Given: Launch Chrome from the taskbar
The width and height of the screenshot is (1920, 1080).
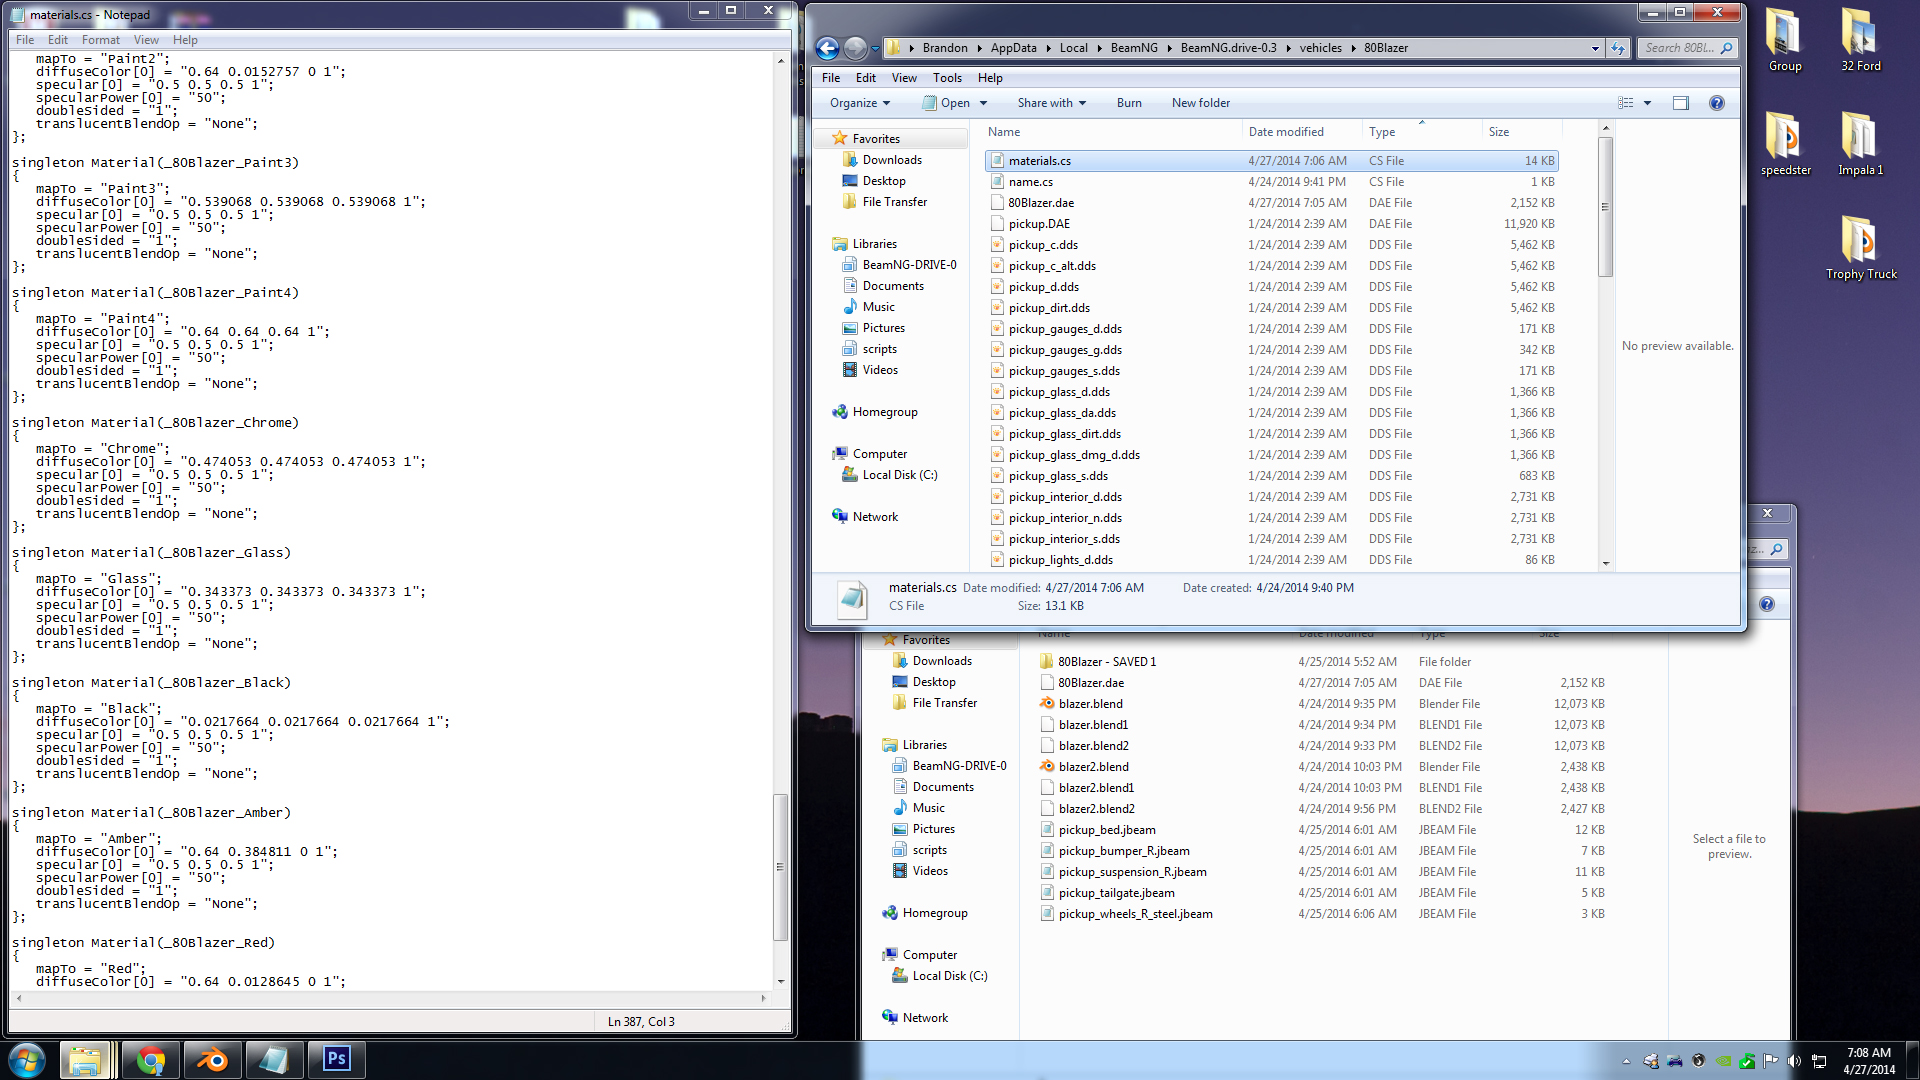Looking at the screenshot, I should (151, 1059).
